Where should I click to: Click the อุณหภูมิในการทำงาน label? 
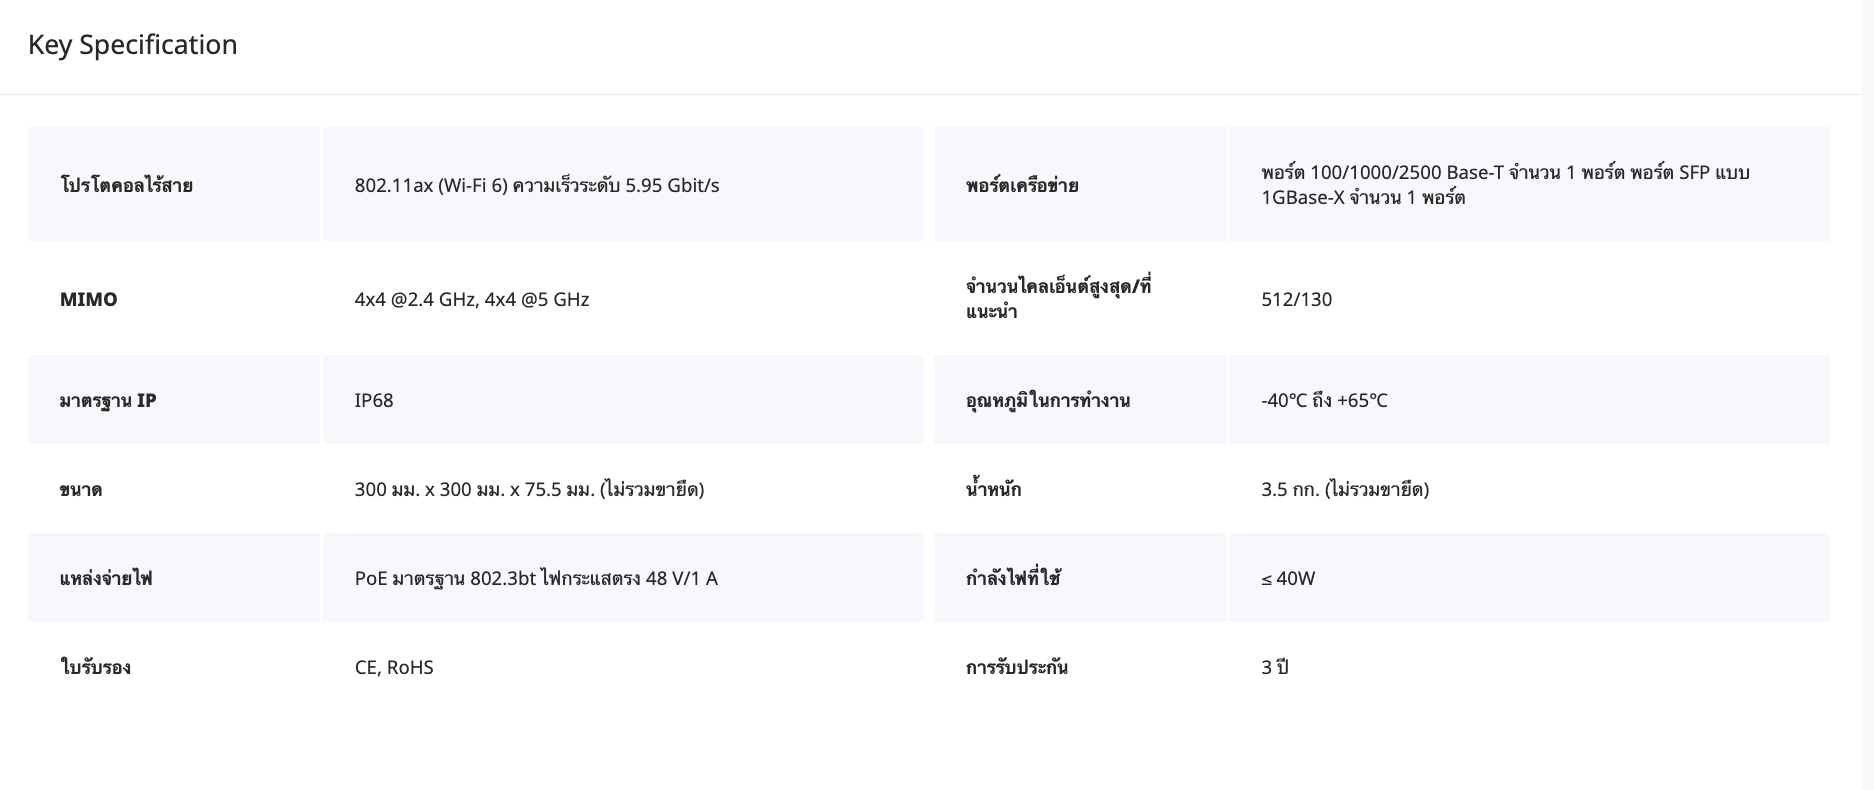point(1047,400)
